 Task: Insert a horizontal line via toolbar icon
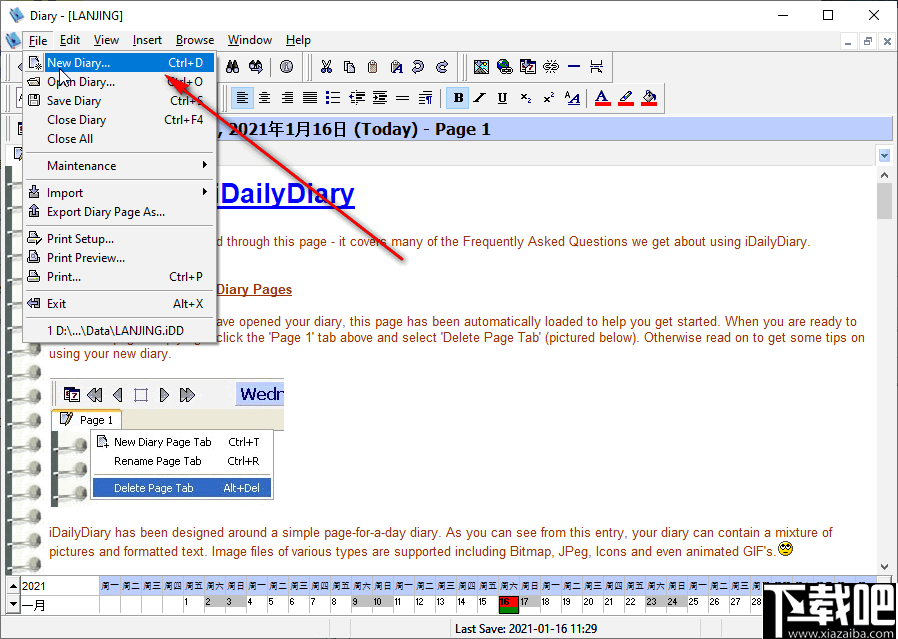point(573,66)
